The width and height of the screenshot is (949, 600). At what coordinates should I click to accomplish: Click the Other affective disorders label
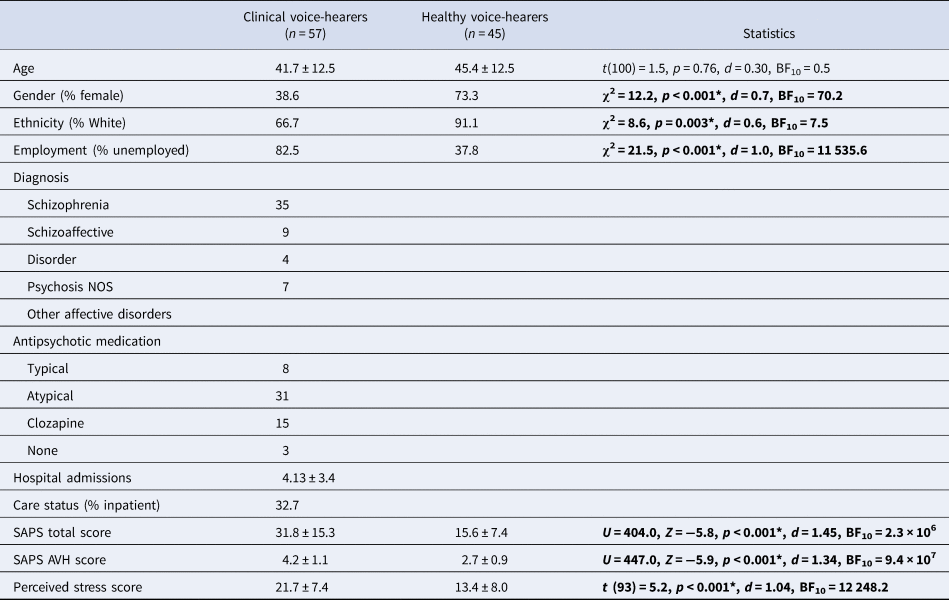(x=99, y=314)
